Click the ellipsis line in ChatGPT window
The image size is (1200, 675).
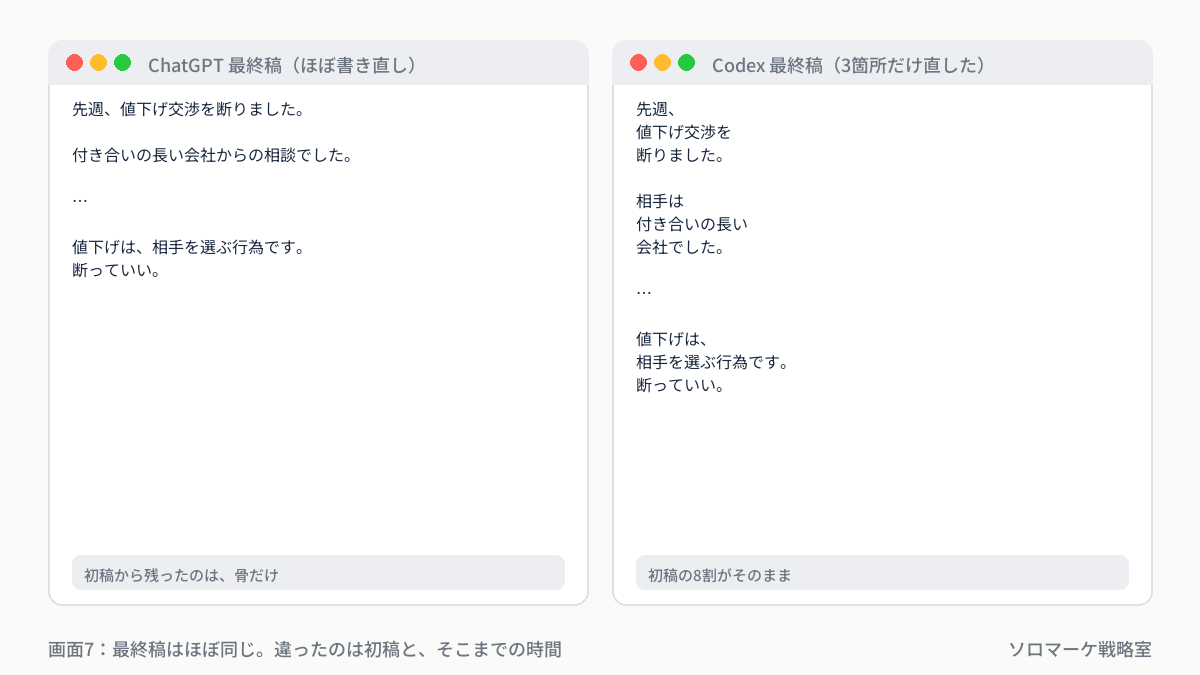coord(80,199)
